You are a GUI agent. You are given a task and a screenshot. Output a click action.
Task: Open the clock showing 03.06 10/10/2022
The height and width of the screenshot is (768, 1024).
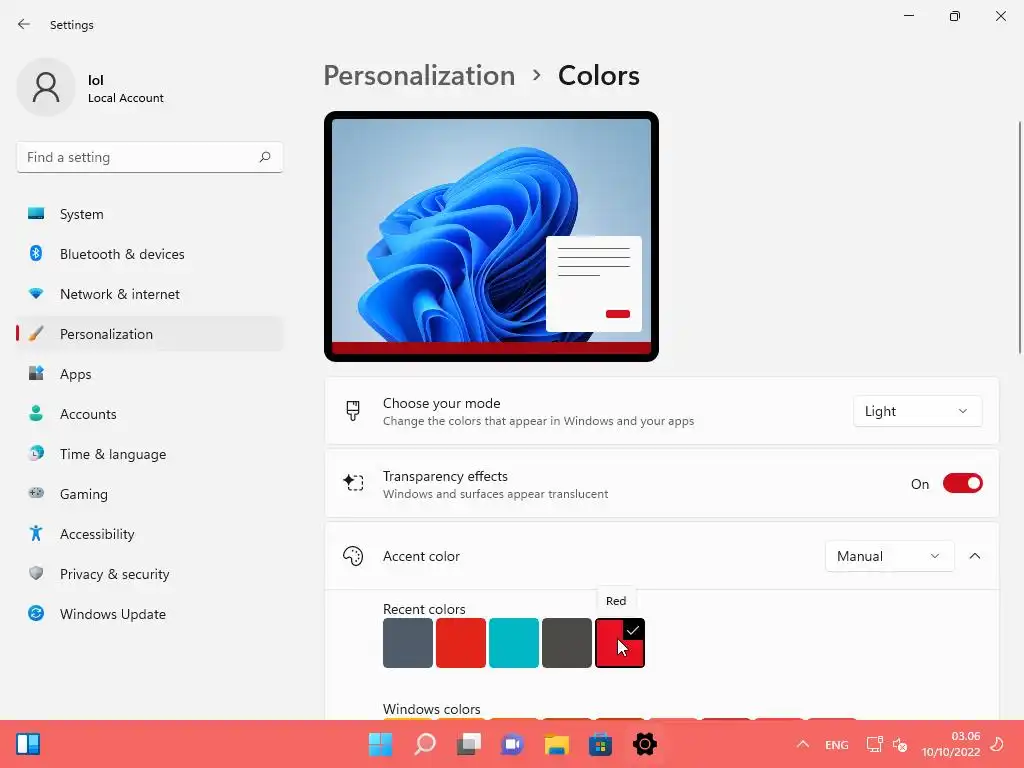click(951, 744)
